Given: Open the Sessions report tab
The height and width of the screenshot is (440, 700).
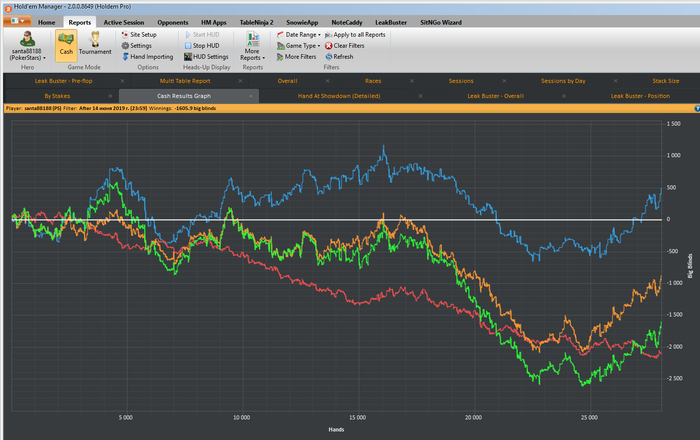Looking at the screenshot, I should [461, 81].
